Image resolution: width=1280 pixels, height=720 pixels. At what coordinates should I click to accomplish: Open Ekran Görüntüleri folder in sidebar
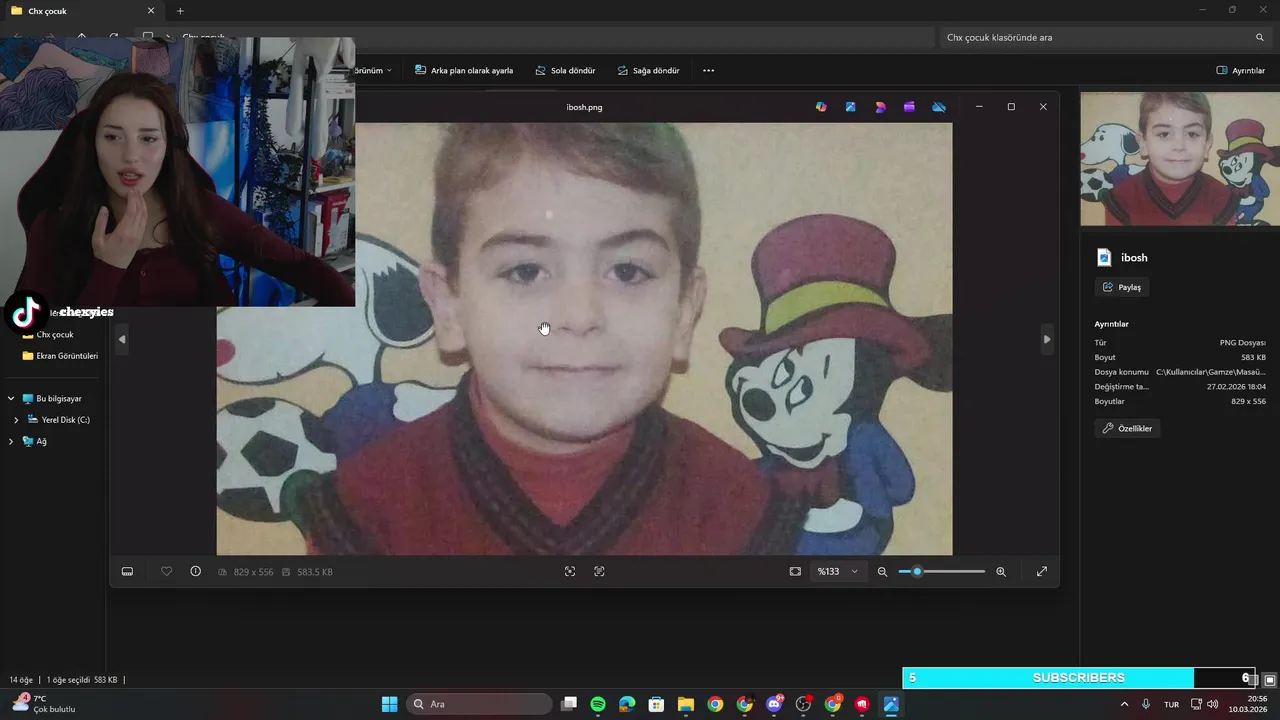[x=60, y=356]
